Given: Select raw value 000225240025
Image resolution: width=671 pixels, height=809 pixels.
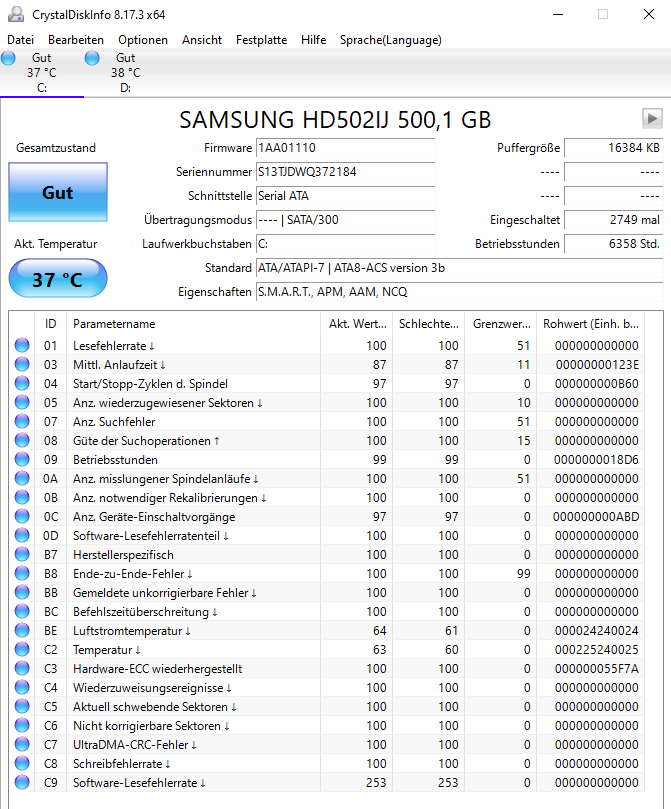Looking at the screenshot, I should pos(597,650).
